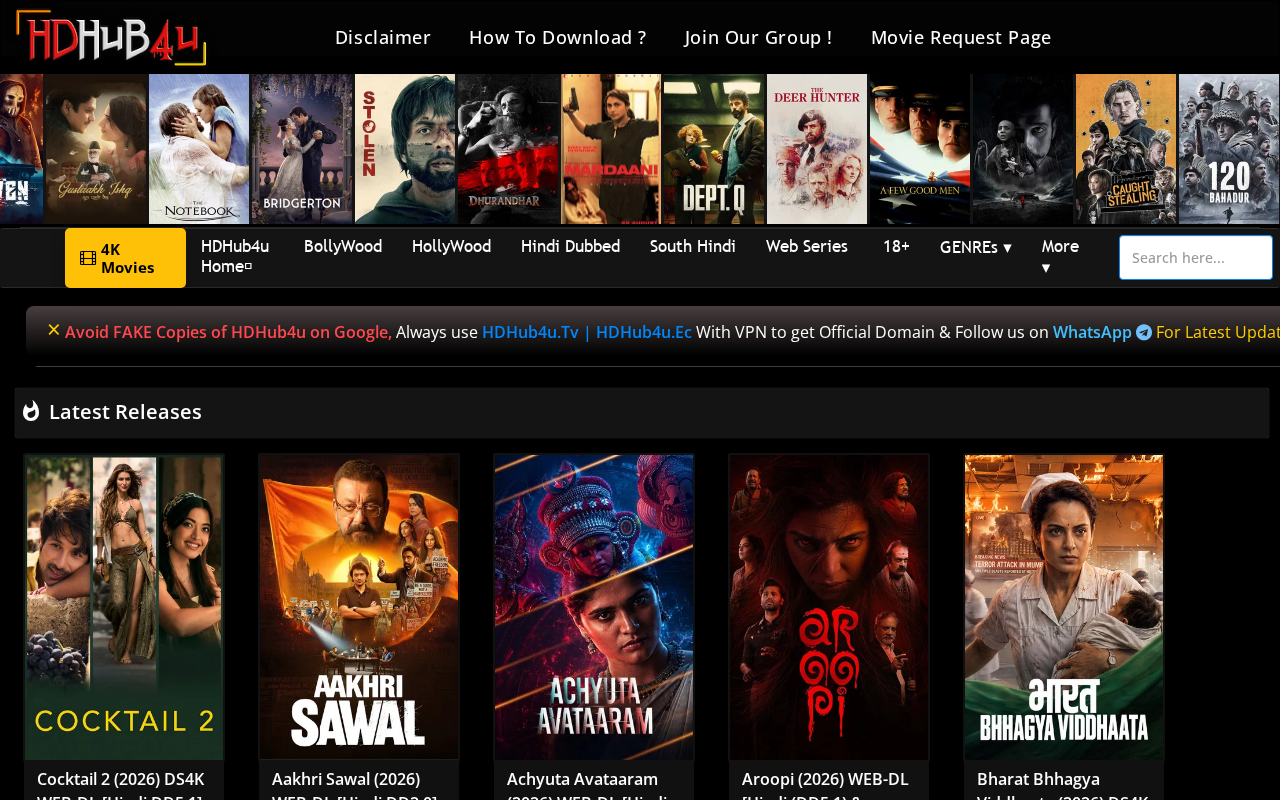1280x800 pixels.
Task: Click the Avoid FAKE Copies warning text
Action: 228,332
